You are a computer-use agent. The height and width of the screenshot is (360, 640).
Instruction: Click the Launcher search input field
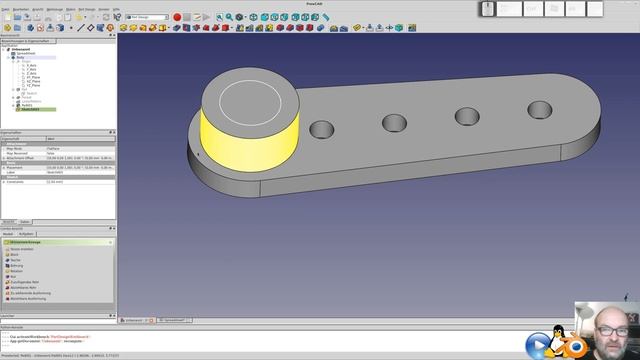click(58, 322)
